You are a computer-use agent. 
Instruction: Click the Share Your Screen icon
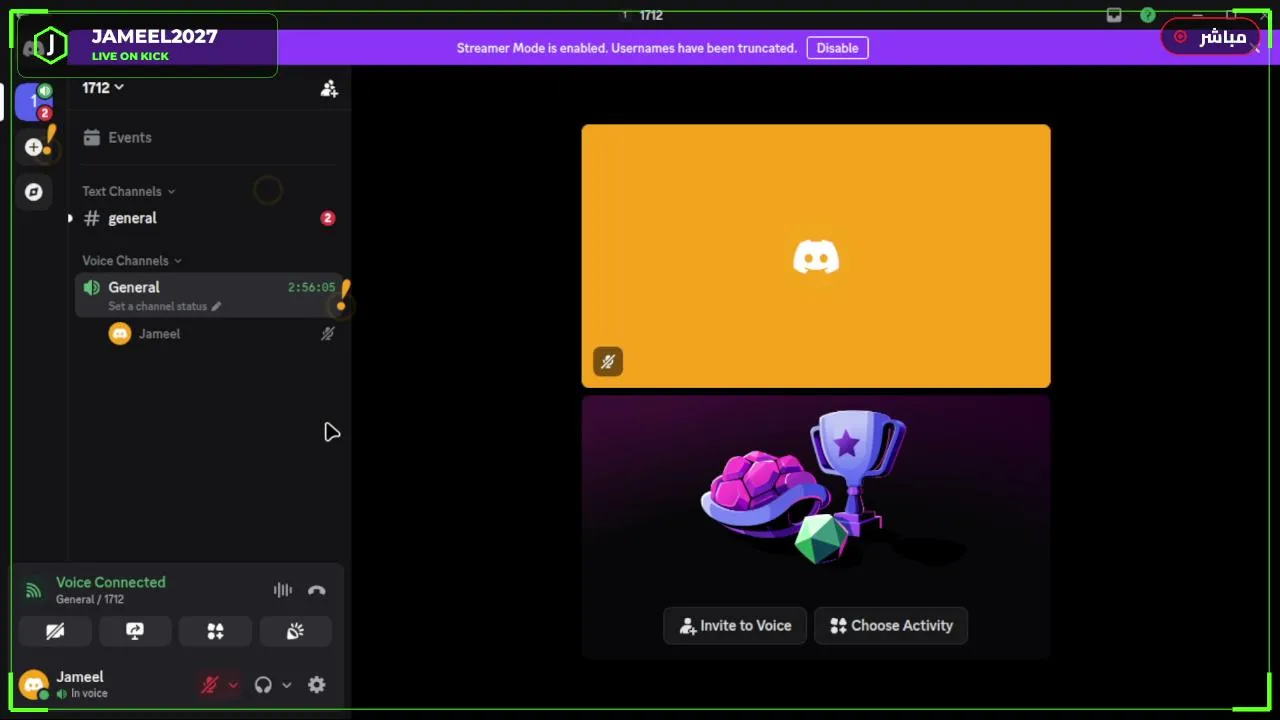[x=135, y=631]
